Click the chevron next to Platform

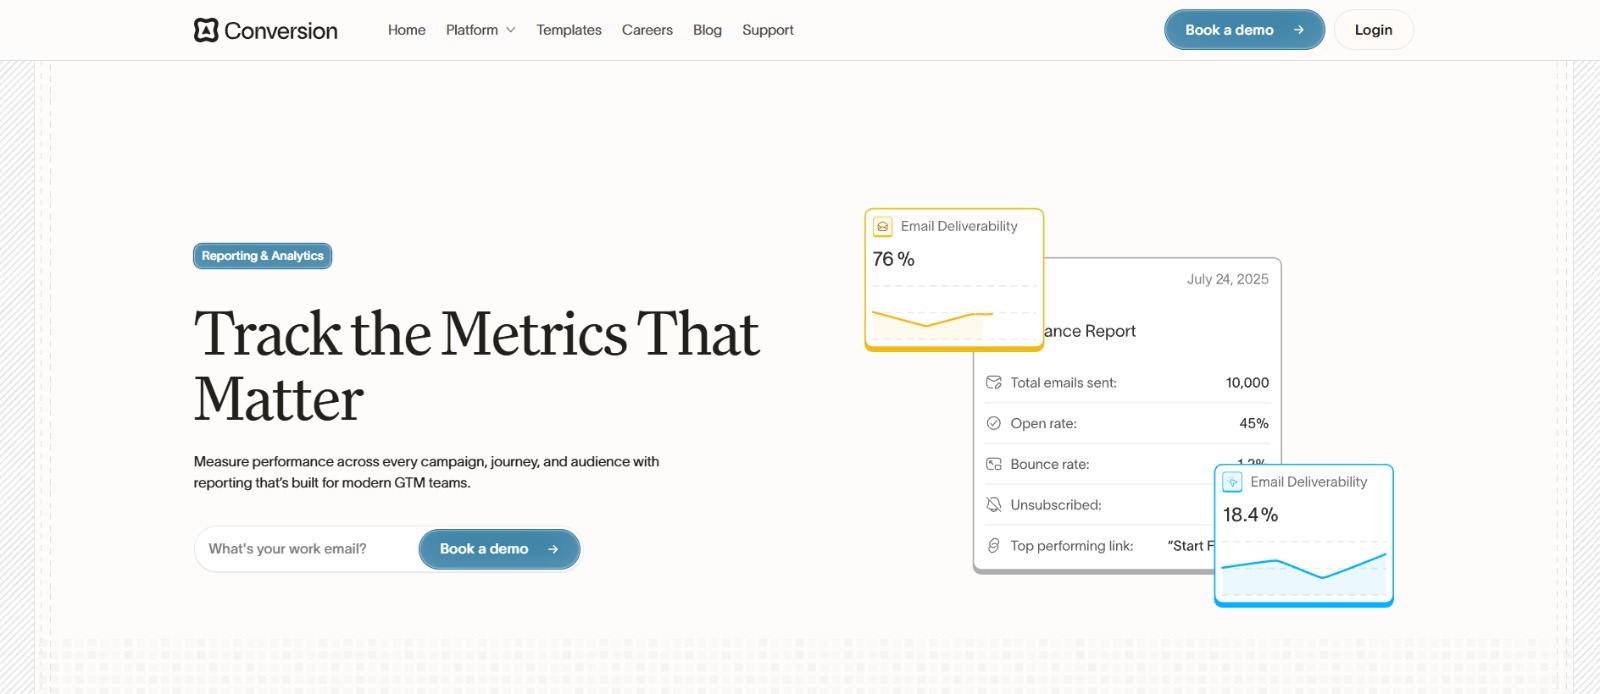511,30
